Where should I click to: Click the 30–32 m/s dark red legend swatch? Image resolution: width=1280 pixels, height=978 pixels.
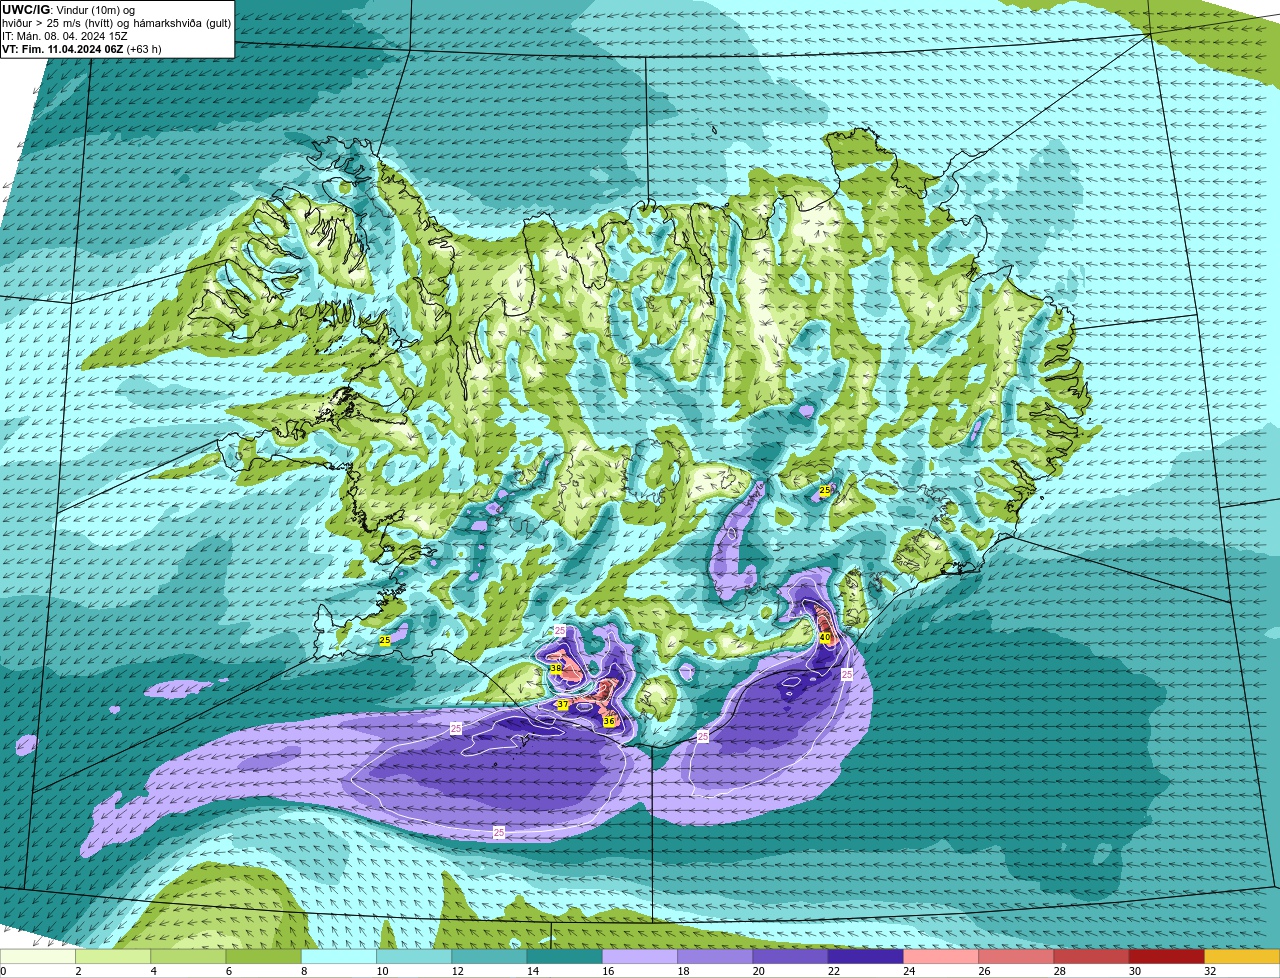pyautogui.click(x=1167, y=956)
